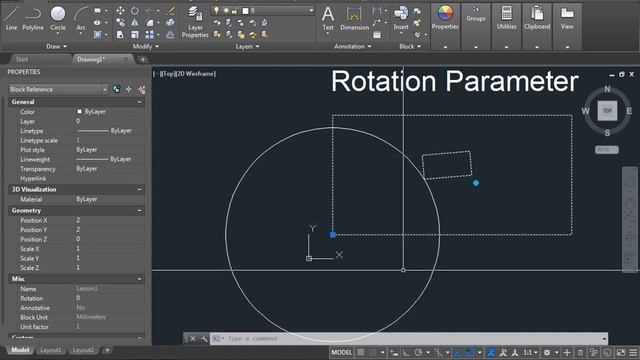
Task: Click Select Objects icon in Properties palette
Action: 129,89
